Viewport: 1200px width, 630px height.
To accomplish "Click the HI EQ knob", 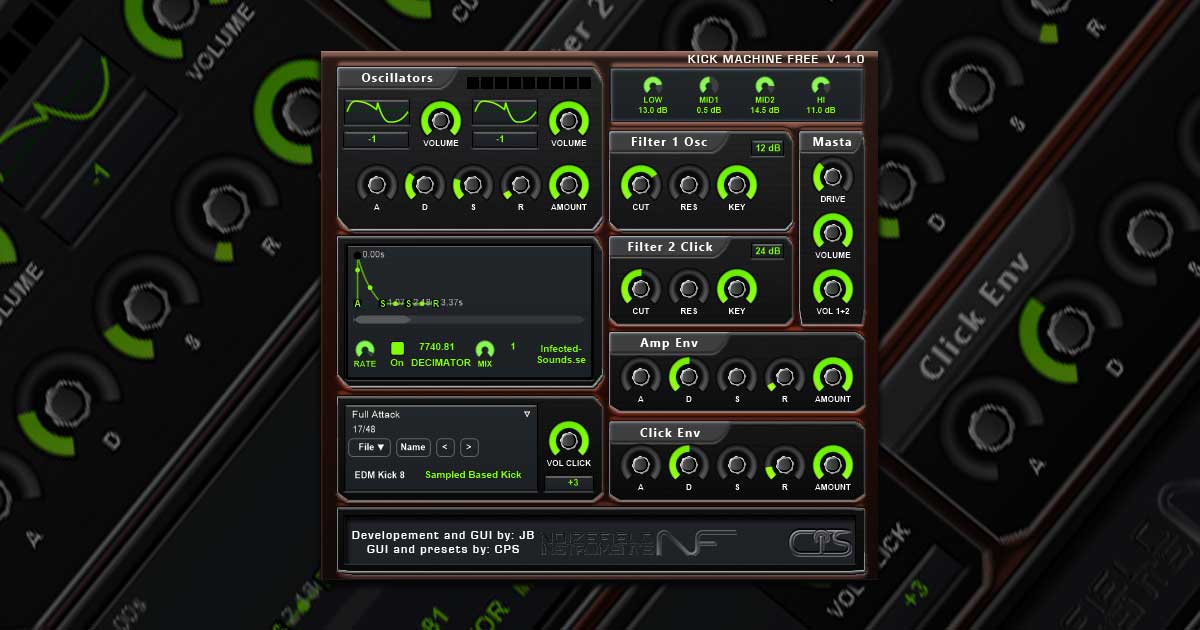I will (x=820, y=87).
